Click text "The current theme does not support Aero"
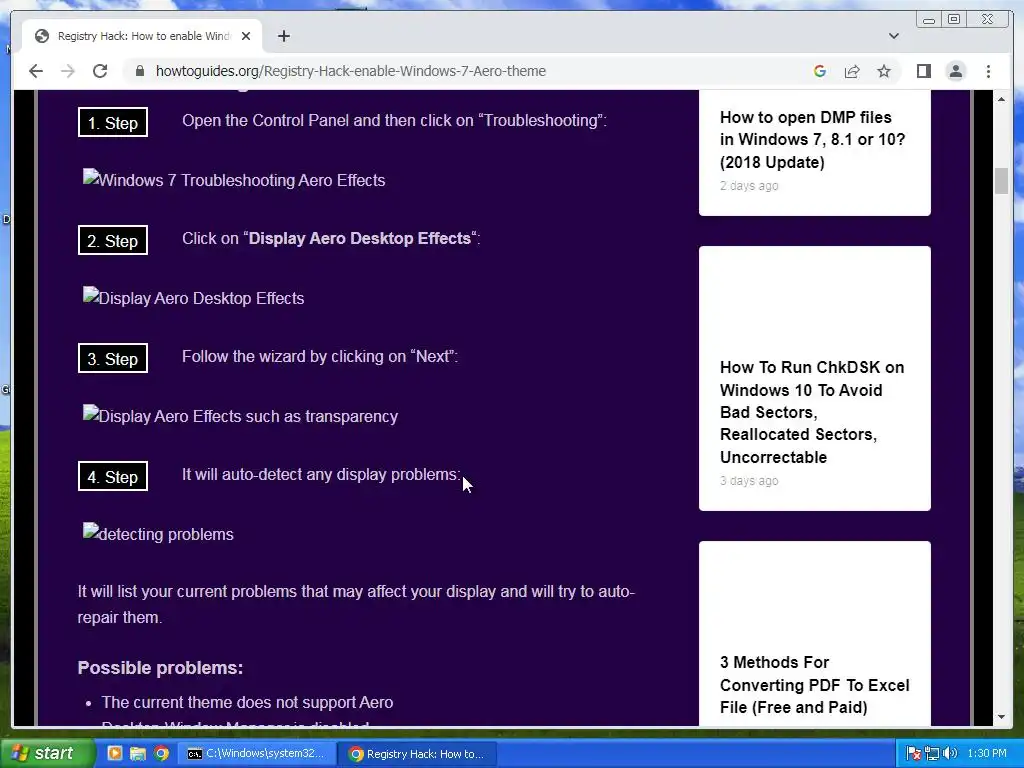This screenshot has width=1024, height=768. click(x=248, y=702)
